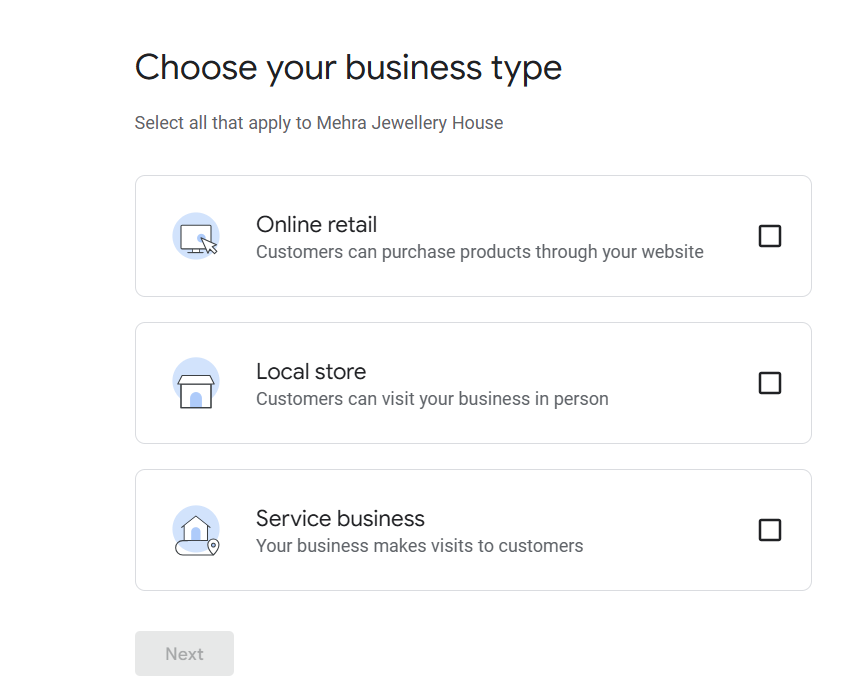
Task: Choose the Local store option title
Action: [x=311, y=372]
